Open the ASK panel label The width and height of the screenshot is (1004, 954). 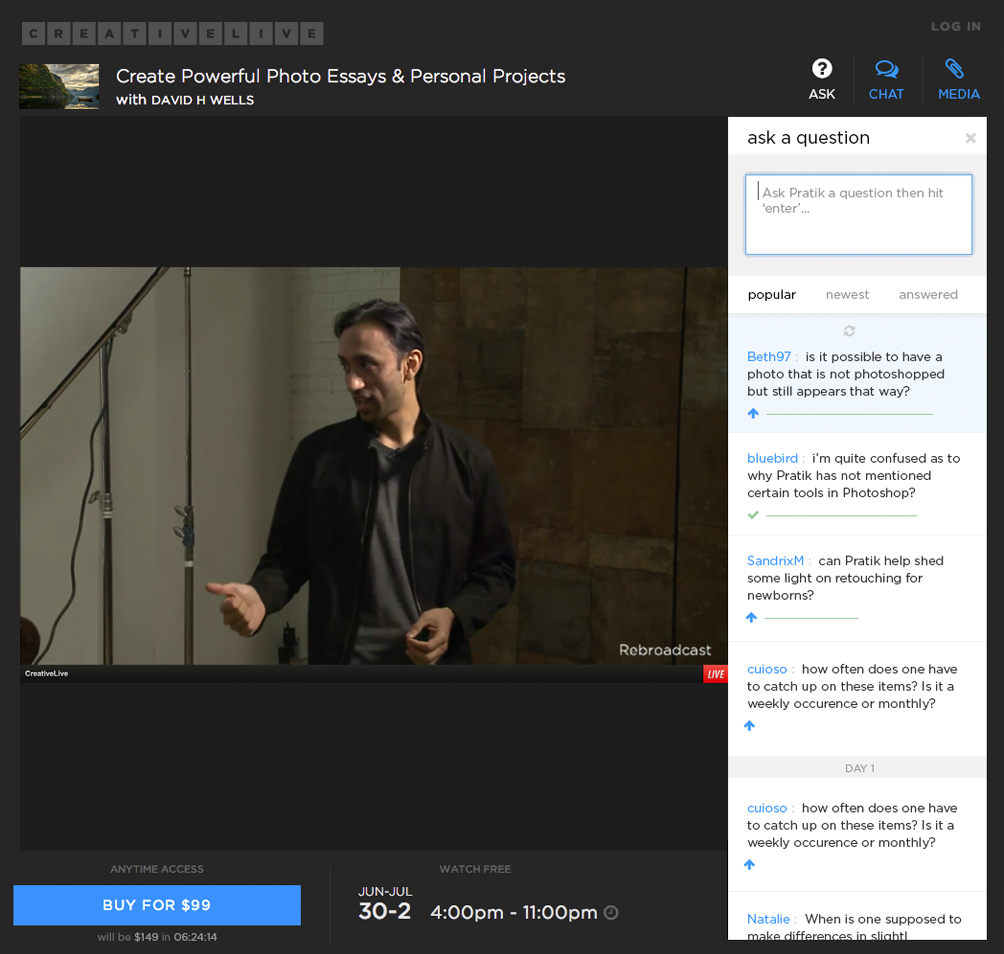point(822,94)
